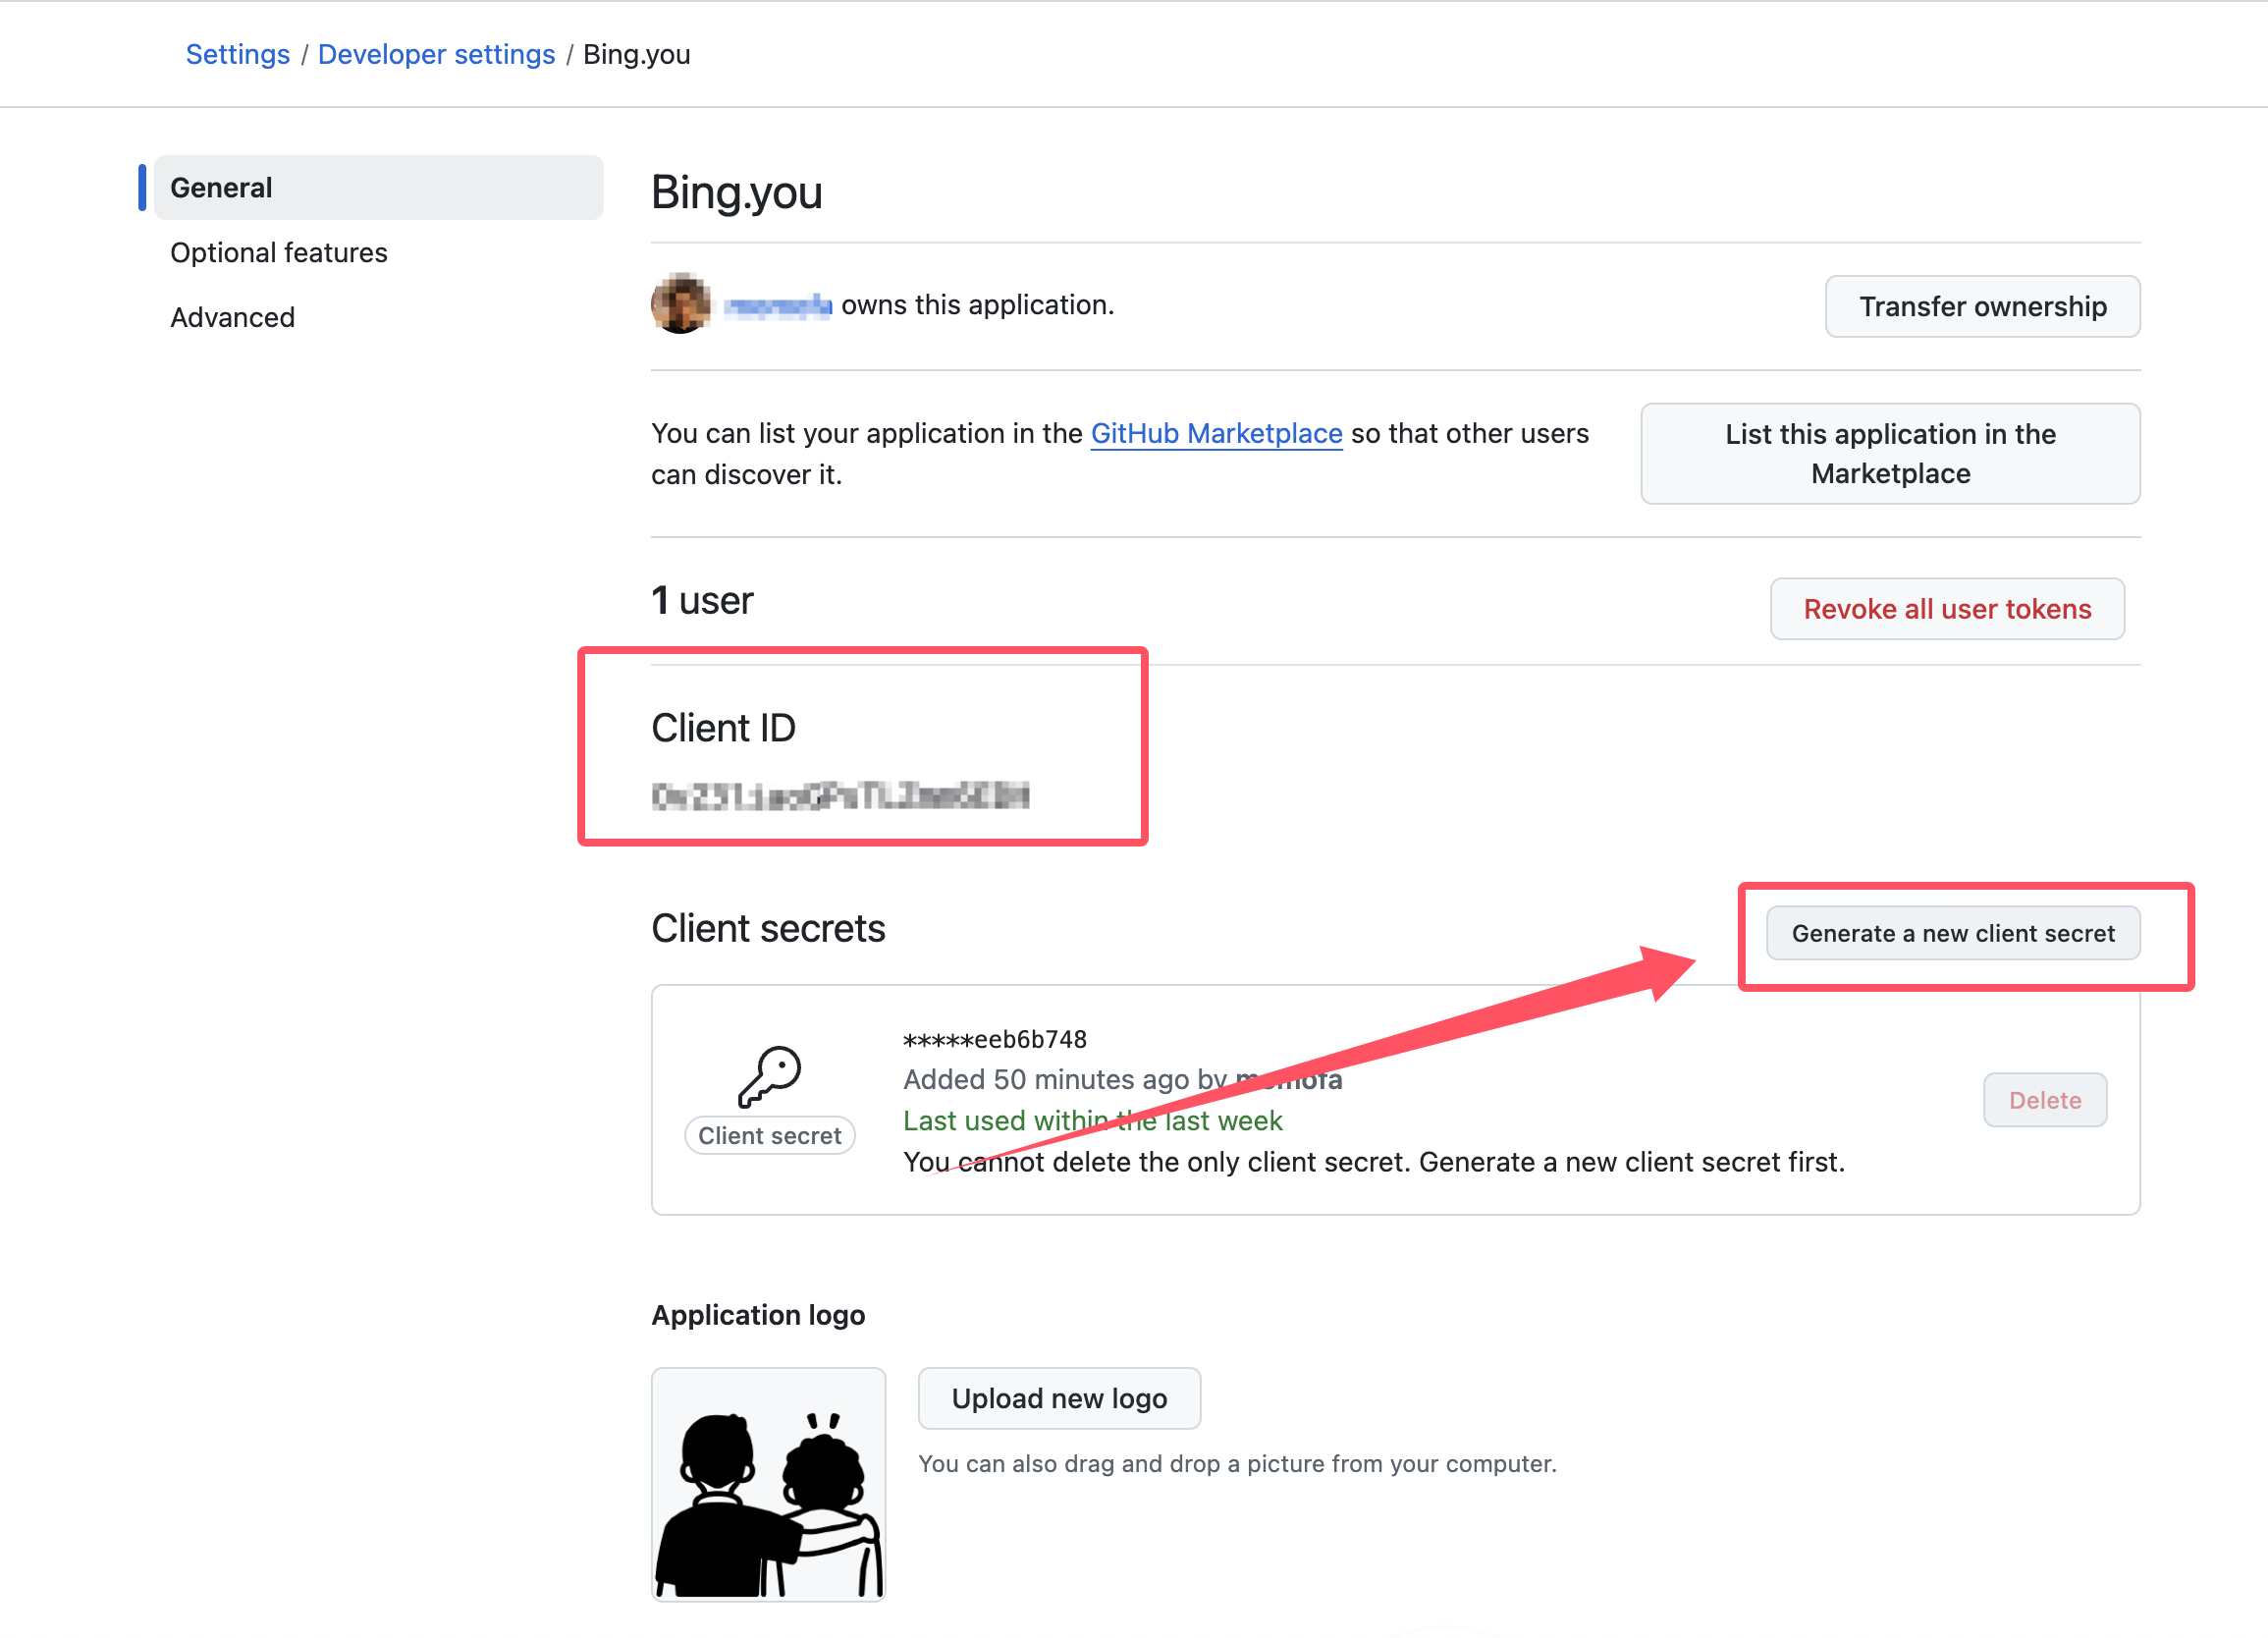Switch to the Advanced sidebar section
Screen dimensions: 2268x1638
[x=232, y=317]
